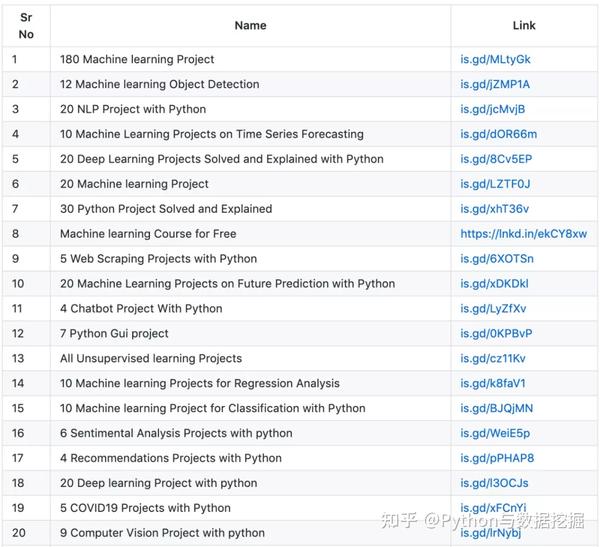
Task: Visit the is.gd/6XOTSn link
Action: pyautogui.click(x=497, y=259)
